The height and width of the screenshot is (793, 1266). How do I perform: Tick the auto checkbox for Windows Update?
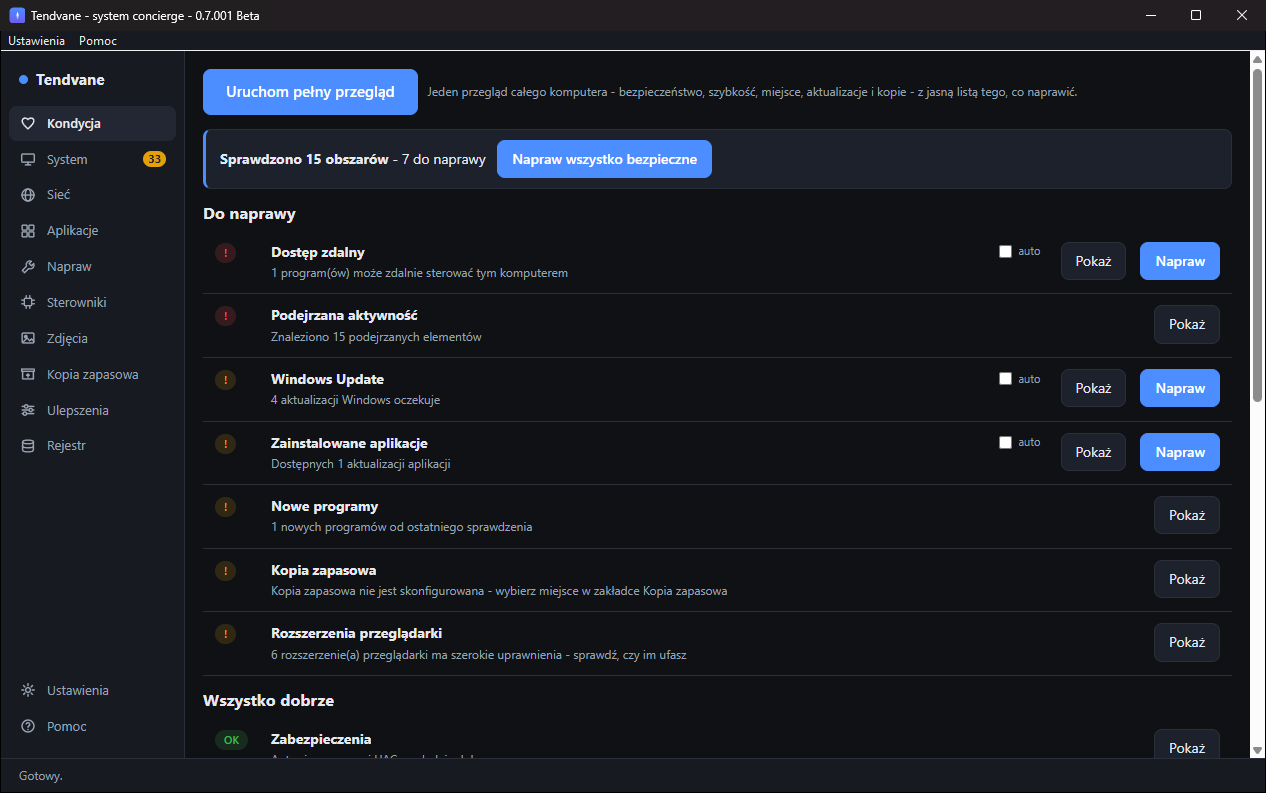(1006, 379)
